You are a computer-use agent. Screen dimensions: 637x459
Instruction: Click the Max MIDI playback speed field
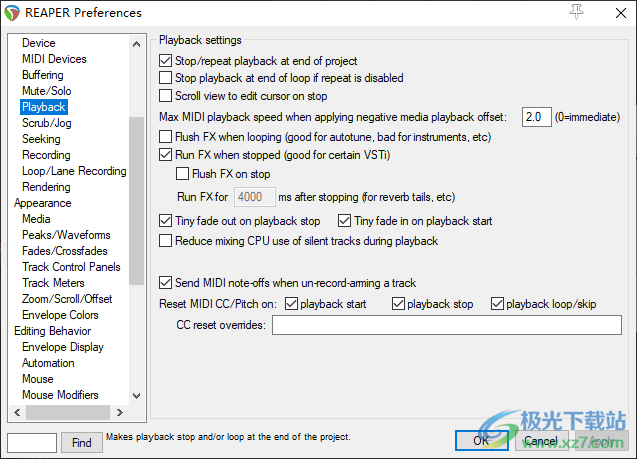[536, 118]
